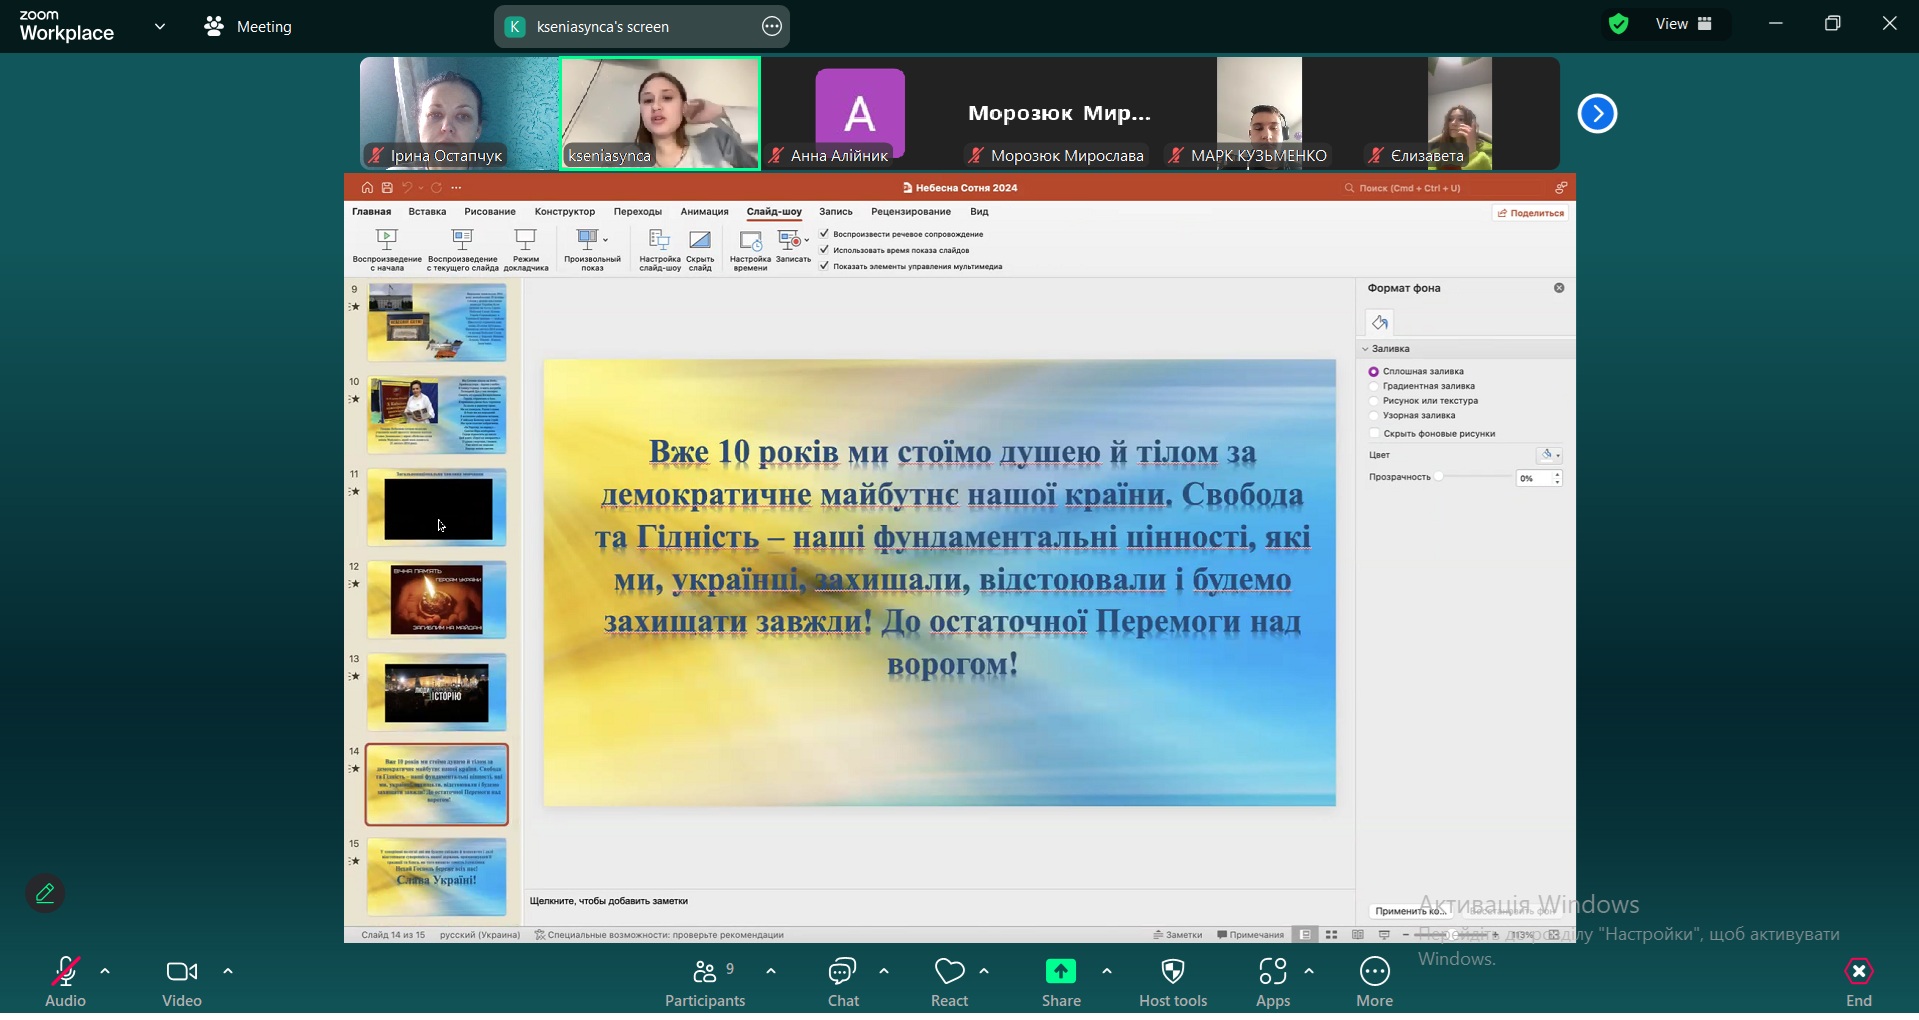Viewport: 1919px width, 1020px height.
Task: Click the save icon in PowerPoint title bar
Action: coord(387,189)
